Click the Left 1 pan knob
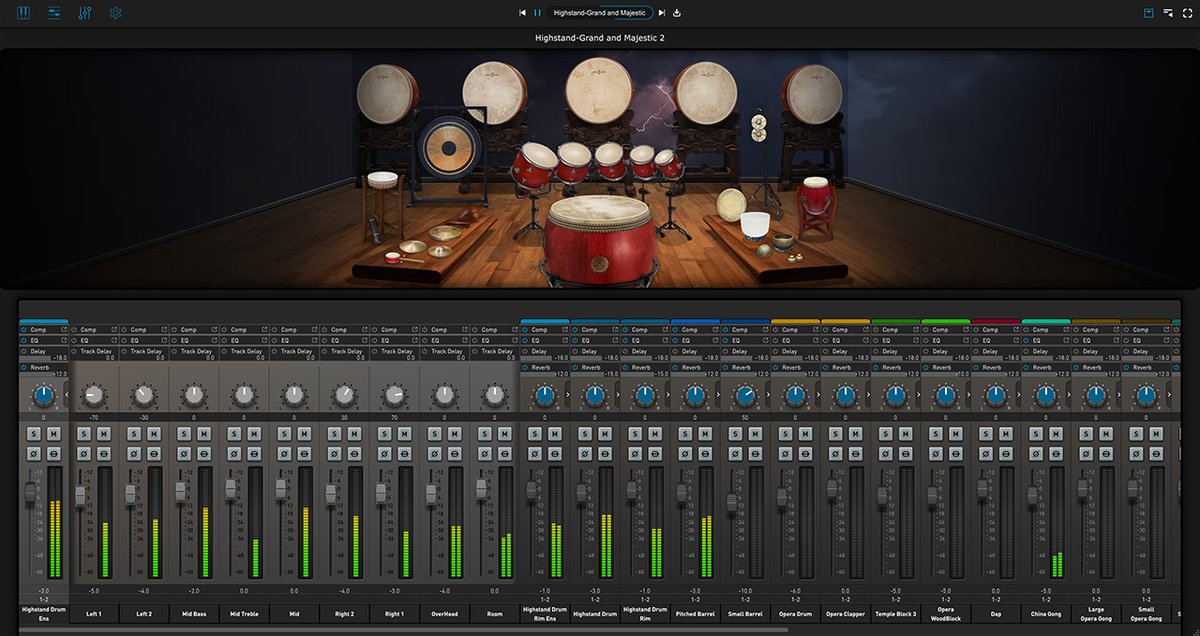 click(94, 396)
